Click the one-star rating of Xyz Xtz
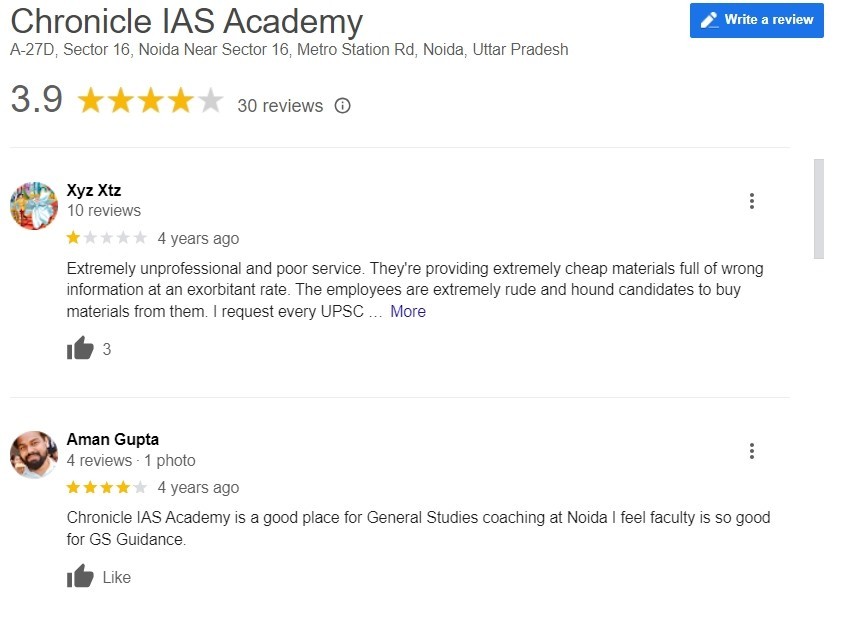The width and height of the screenshot is (851, 631). (x=106, y=238)
